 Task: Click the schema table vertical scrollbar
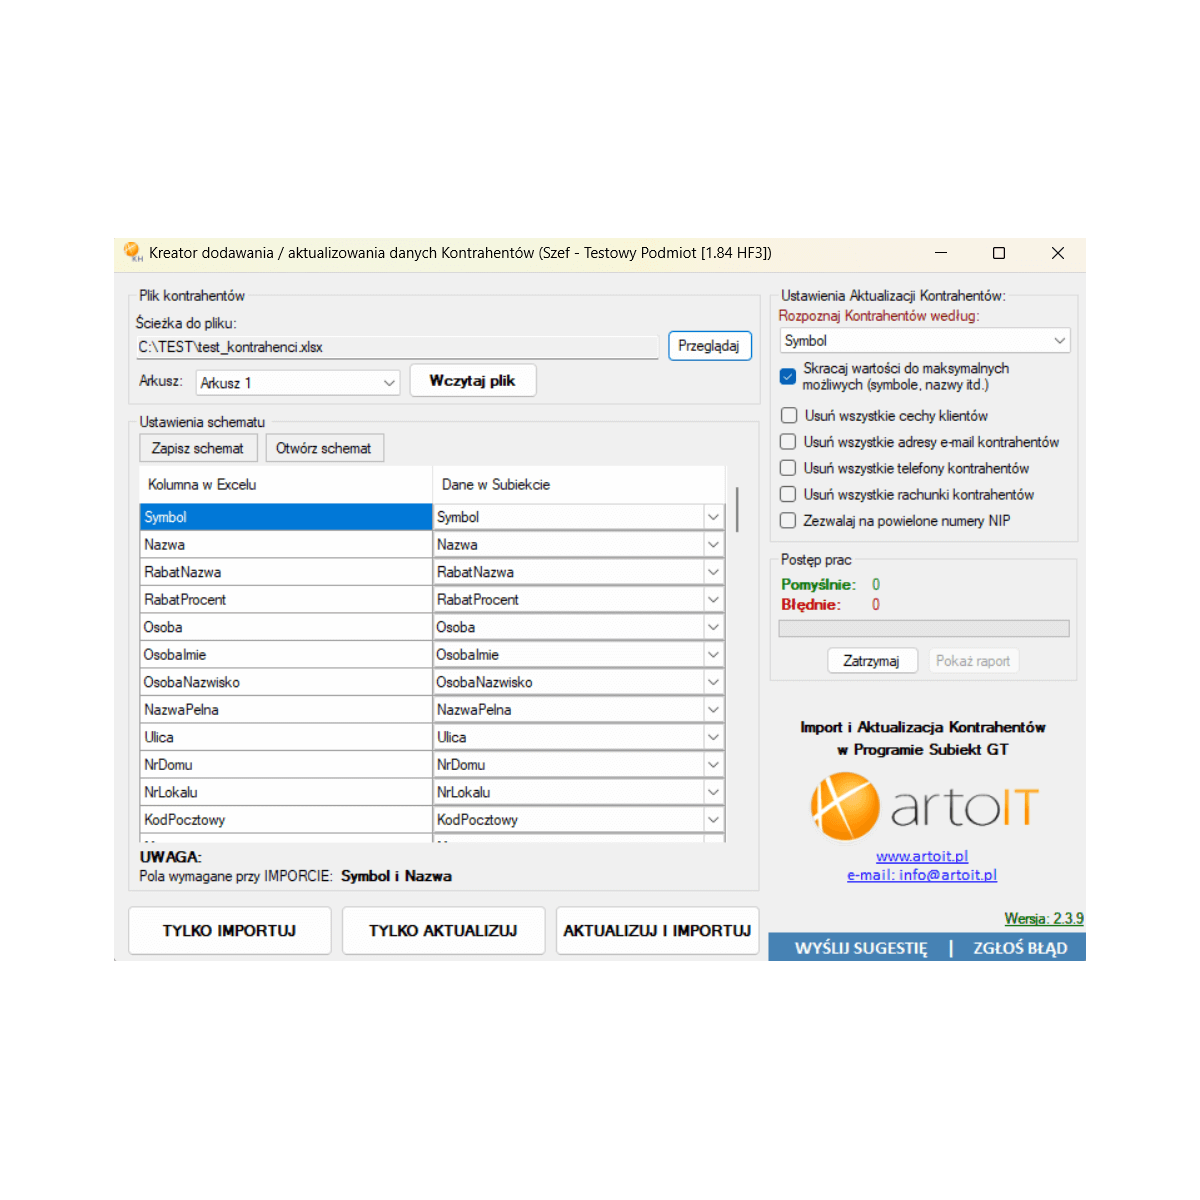point(737,509)
